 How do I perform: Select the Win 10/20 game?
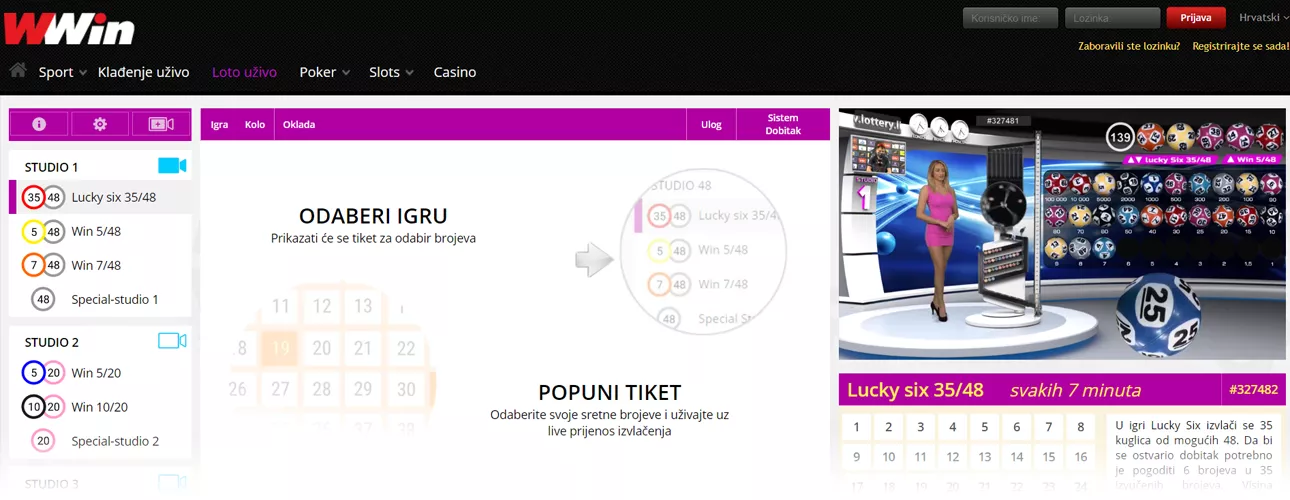pyautogui.click(x=100, y=407)
